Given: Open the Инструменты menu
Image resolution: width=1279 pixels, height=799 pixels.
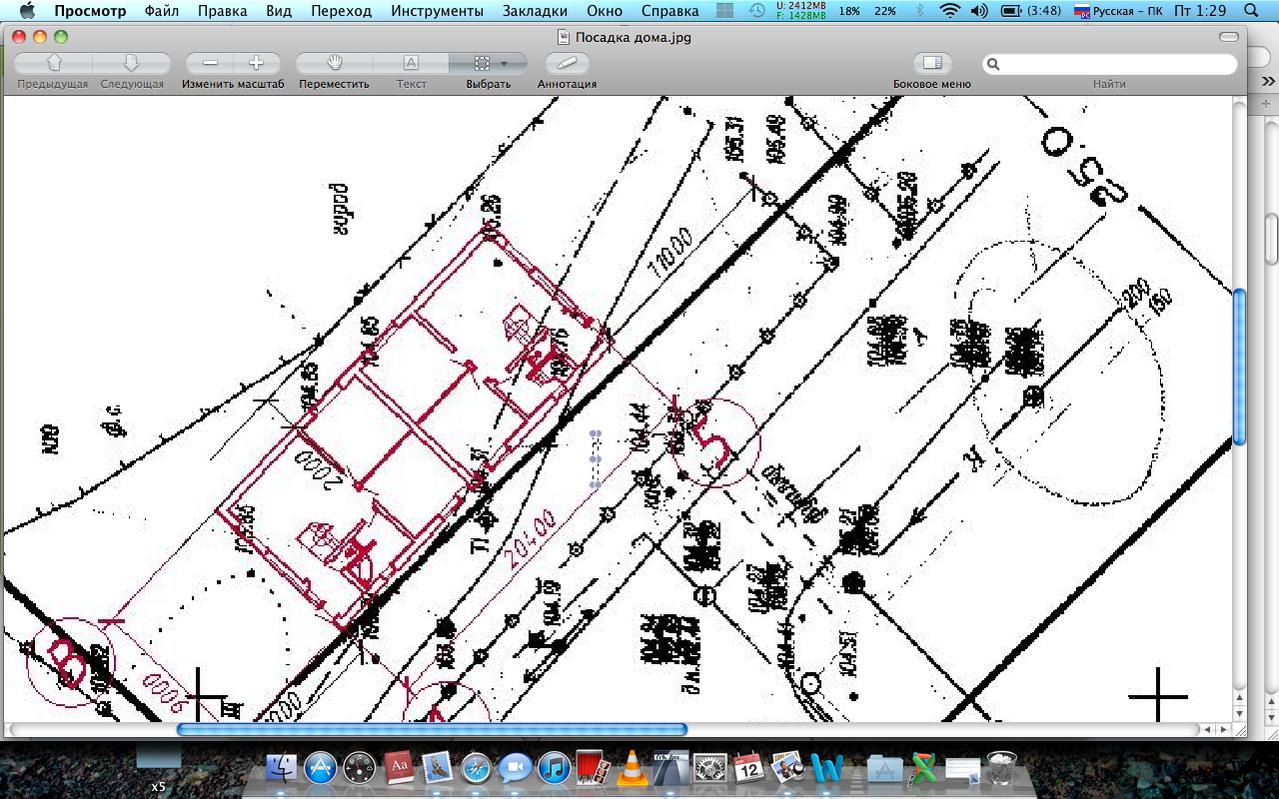Looking at the screenshot, I should 437,11.
